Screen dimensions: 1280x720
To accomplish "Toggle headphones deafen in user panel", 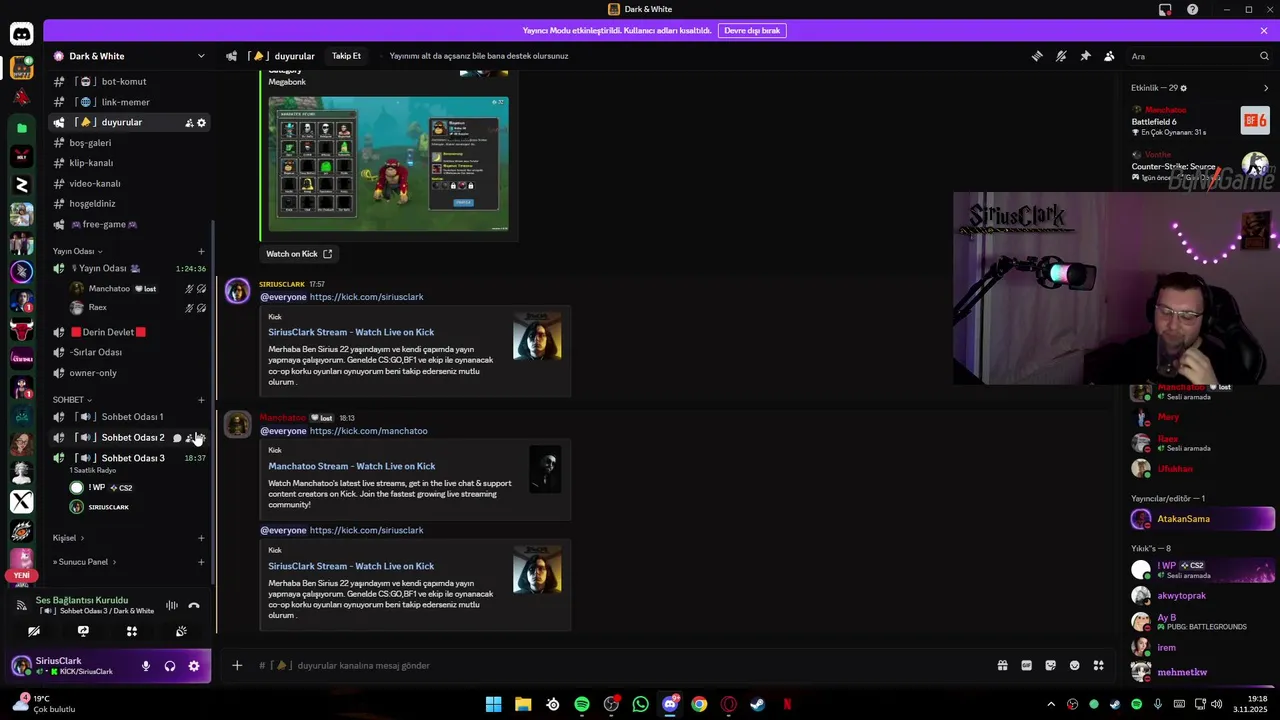I will (170, 666).
